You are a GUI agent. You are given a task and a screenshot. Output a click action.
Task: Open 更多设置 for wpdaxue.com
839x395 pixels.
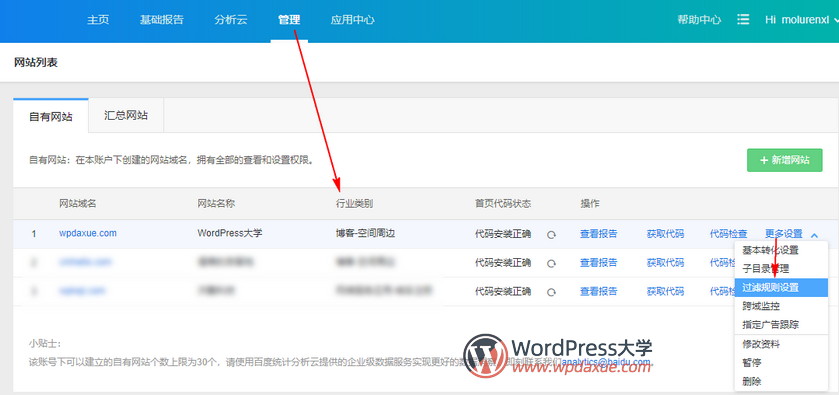pos(783,234)
